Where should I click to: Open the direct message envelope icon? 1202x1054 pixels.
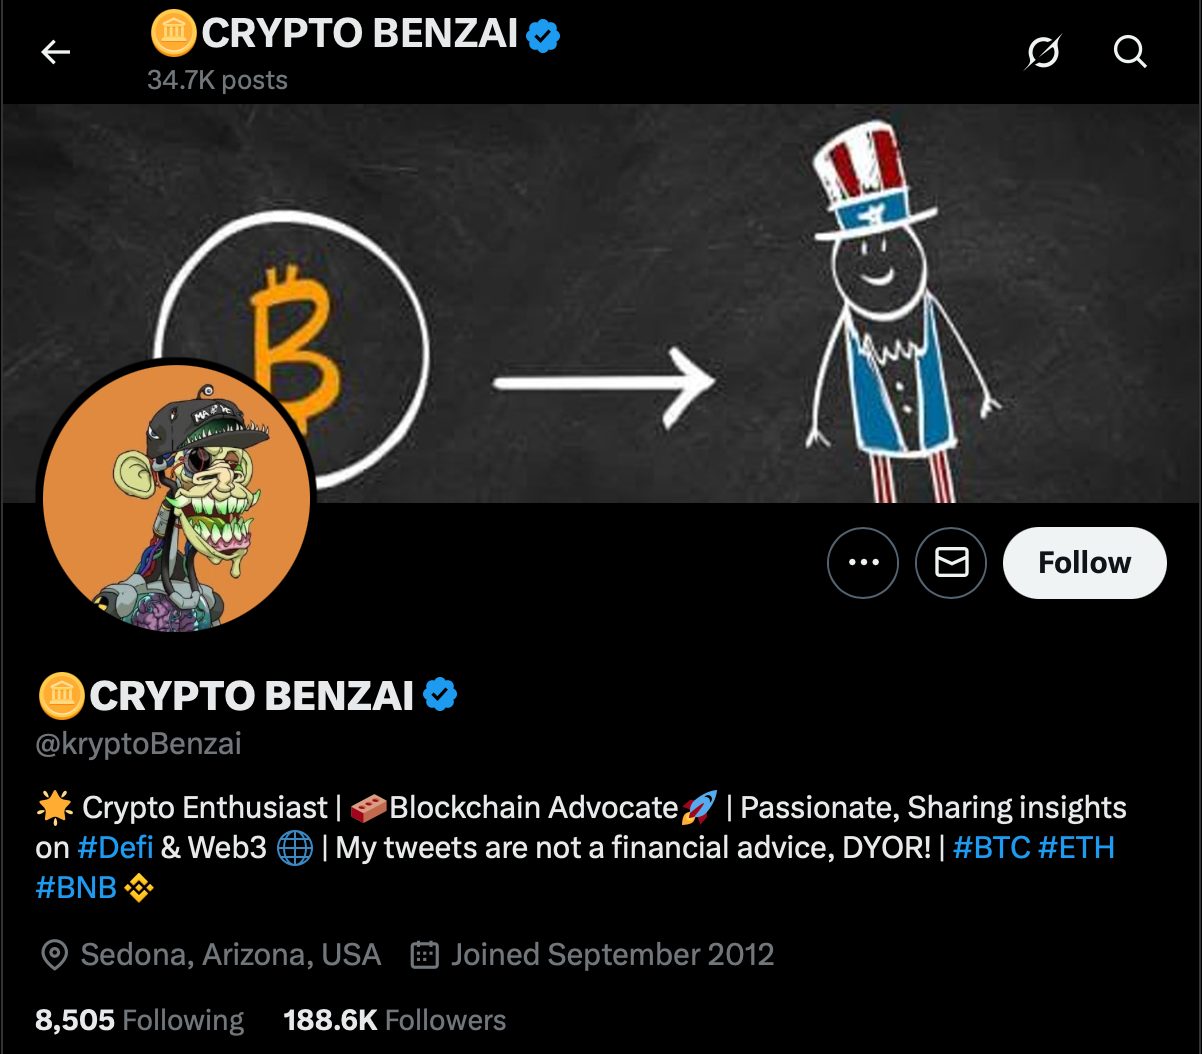pos(950,562)
